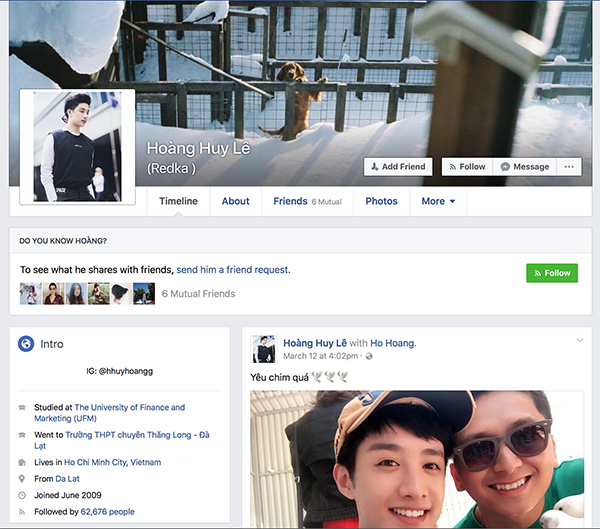The height and width of the screenshot is (529, 600).
Task: Click the green Follow button
Action: (x=551, y=273)
